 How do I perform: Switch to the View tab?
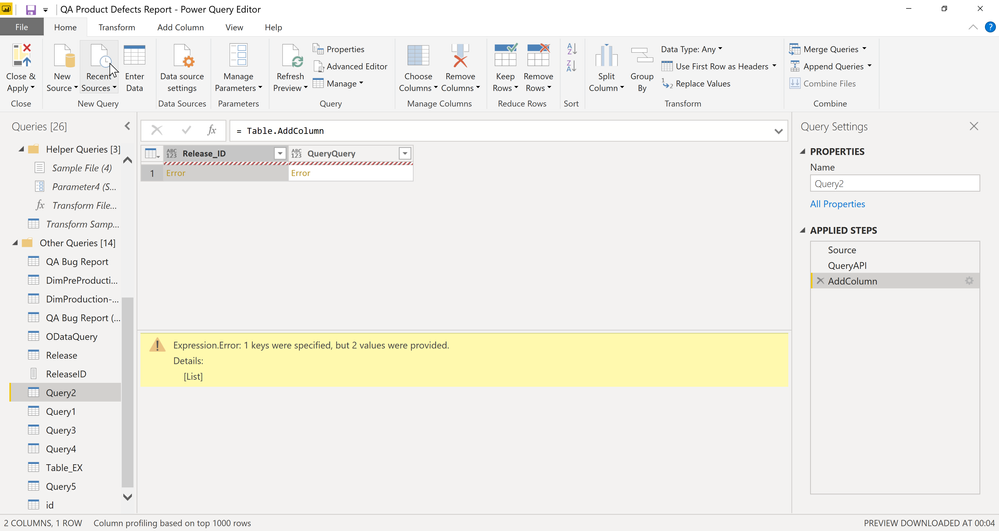[234, 27]
